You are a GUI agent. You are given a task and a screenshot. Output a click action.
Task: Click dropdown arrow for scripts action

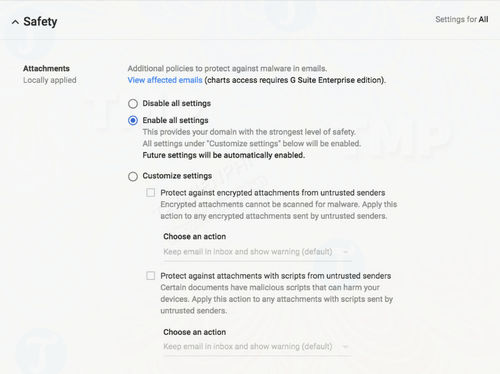click(345, 347)
